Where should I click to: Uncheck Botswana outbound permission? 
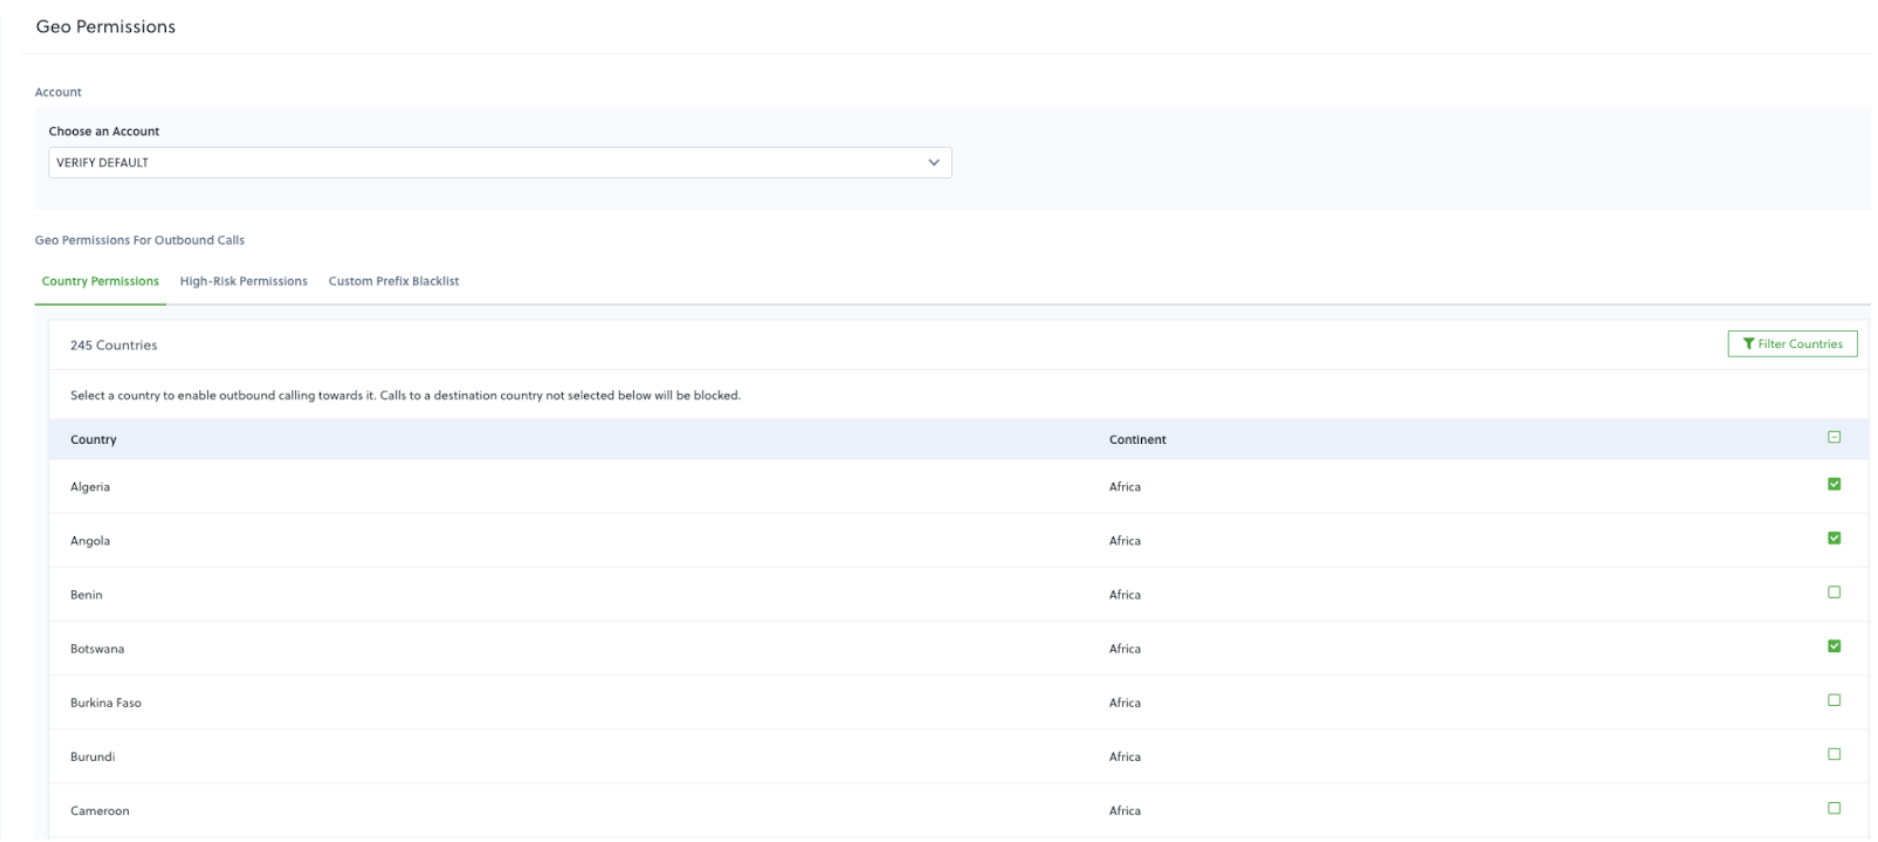[x=1833, y=646]
